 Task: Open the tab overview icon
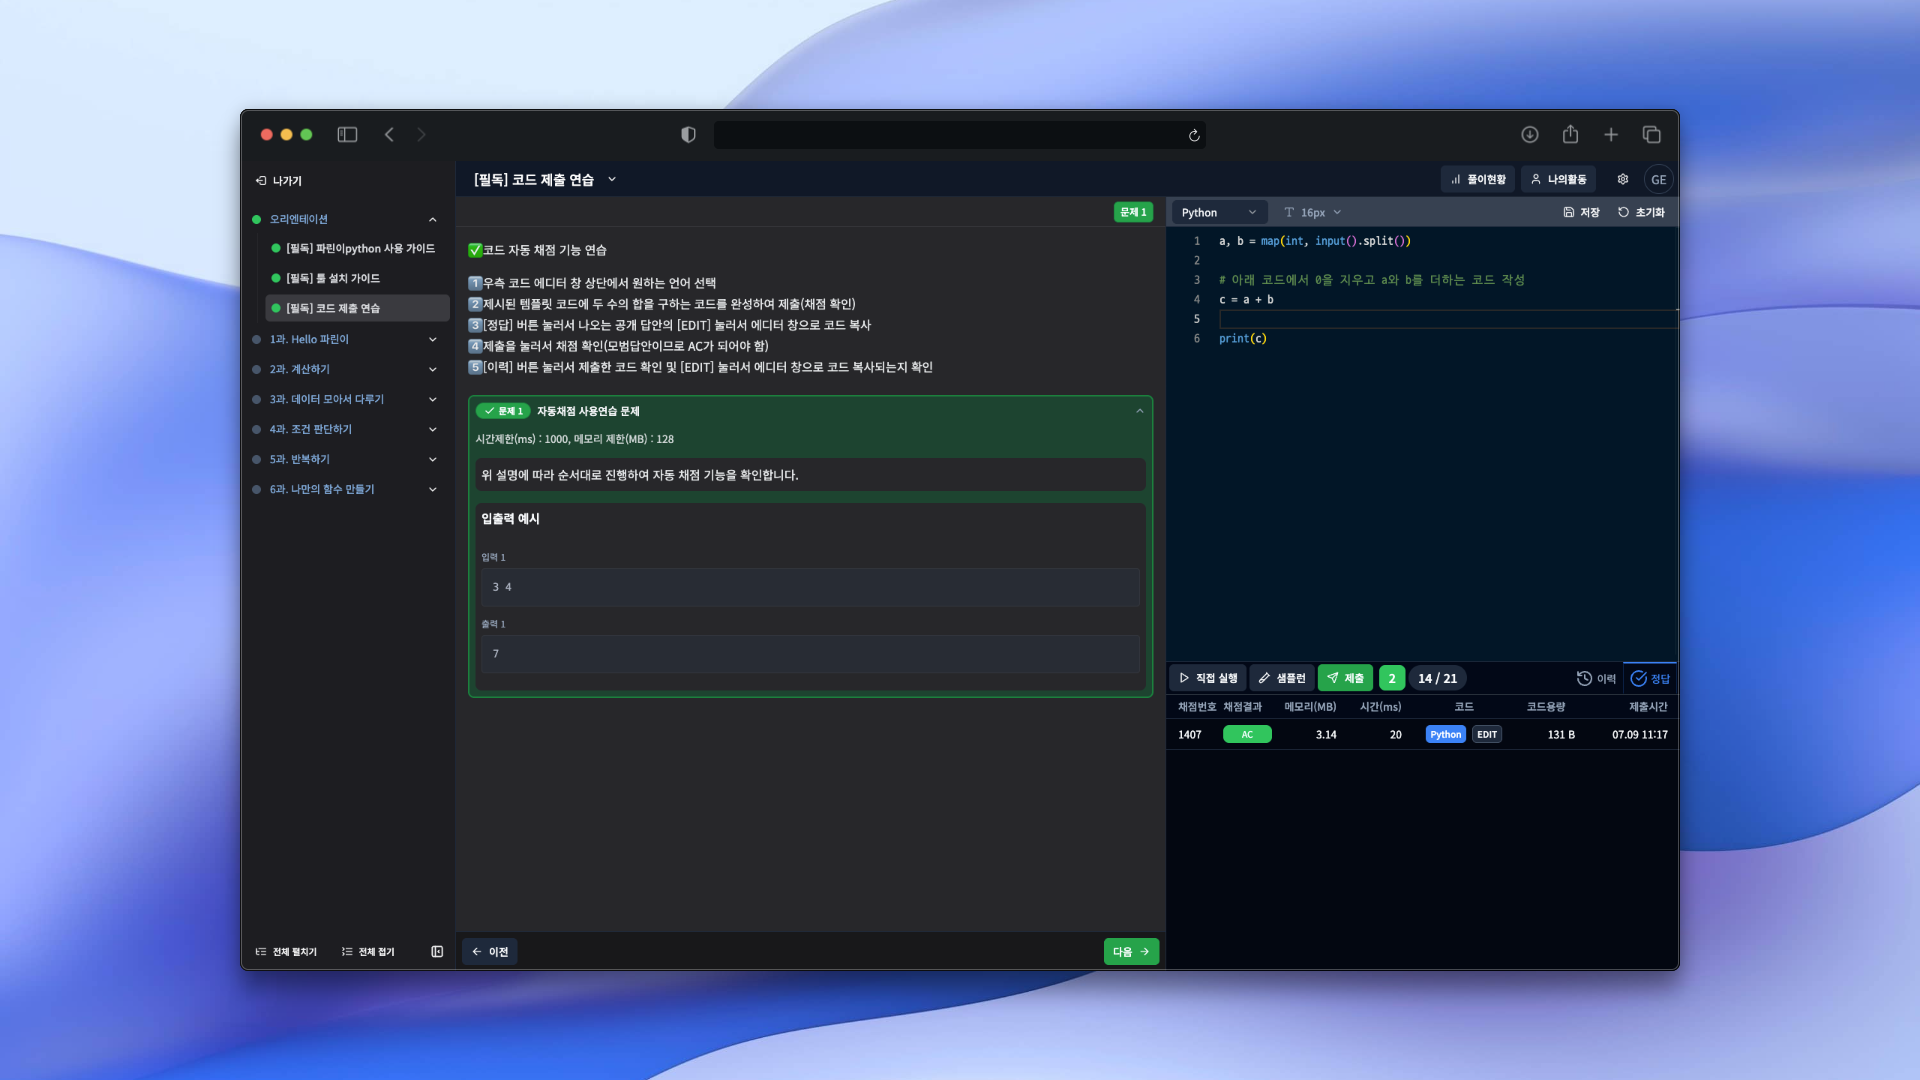tap(1651, 135)
